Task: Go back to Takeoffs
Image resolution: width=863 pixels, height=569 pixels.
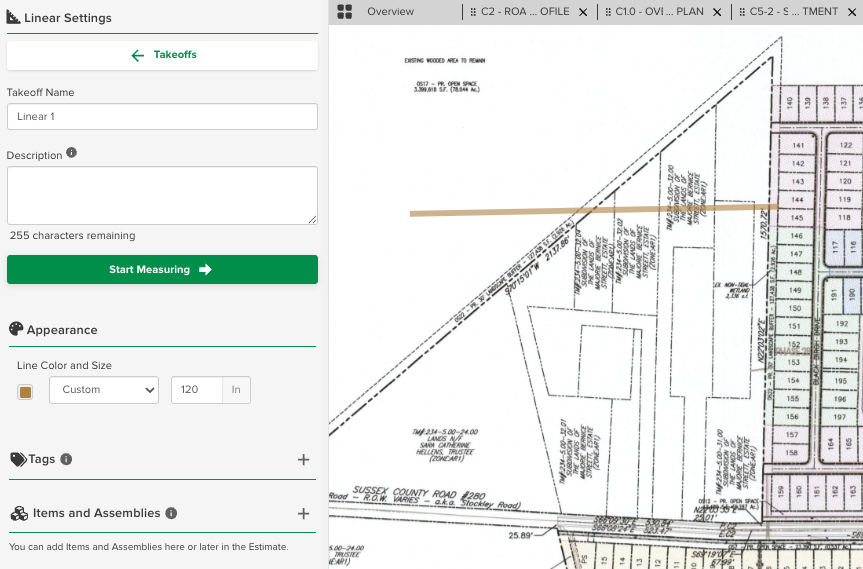Action: click(x=162, y=55)
